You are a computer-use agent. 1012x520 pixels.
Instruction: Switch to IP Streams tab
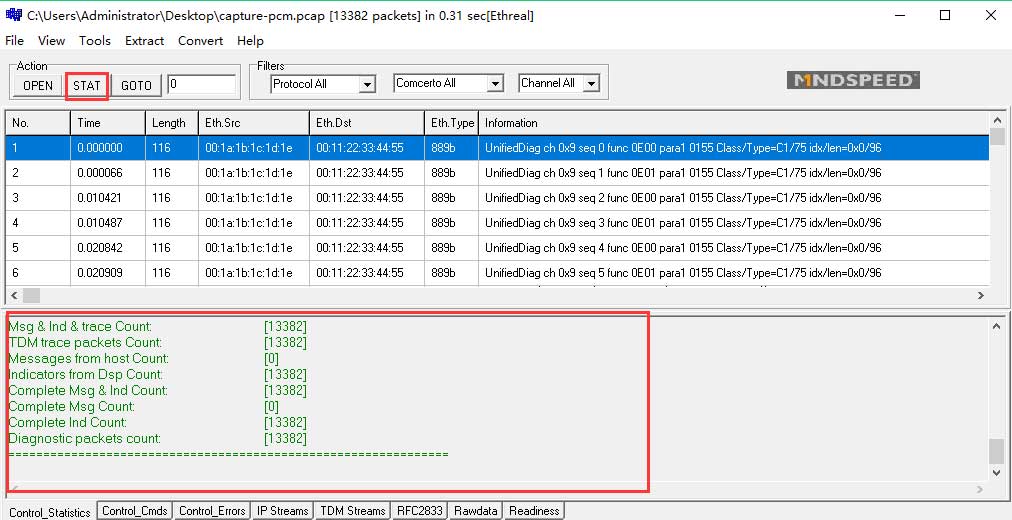point(283,511)
